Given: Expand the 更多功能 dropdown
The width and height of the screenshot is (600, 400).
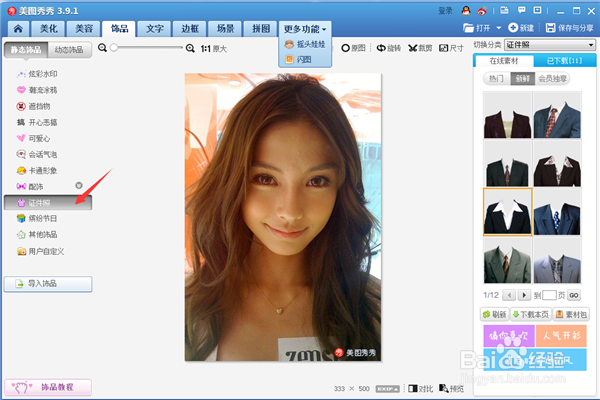Looking at the screenshot, I should coord(305,29).
